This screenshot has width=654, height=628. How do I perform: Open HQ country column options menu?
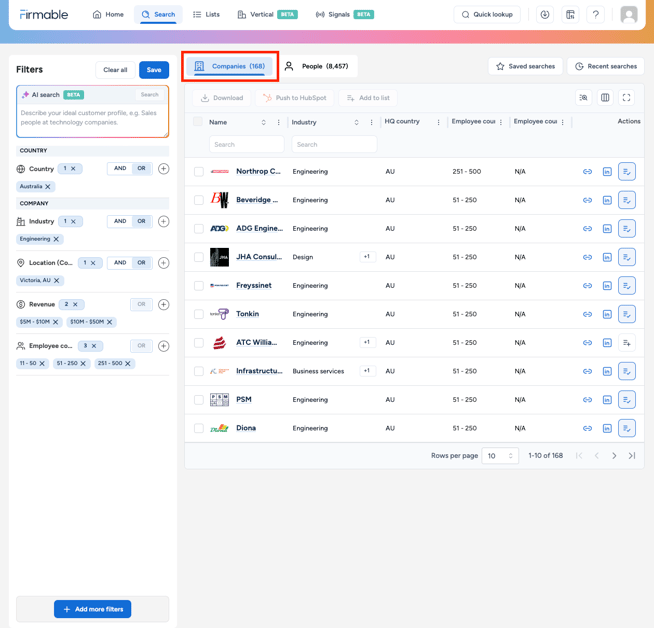tap(438, 122)
